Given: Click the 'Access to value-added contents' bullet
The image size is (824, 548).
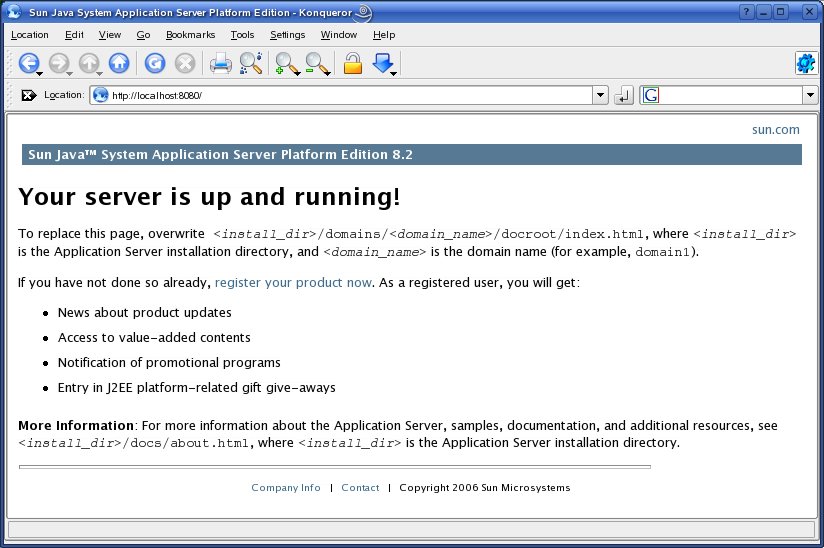Looking at the screenshot, I should 154,337.
